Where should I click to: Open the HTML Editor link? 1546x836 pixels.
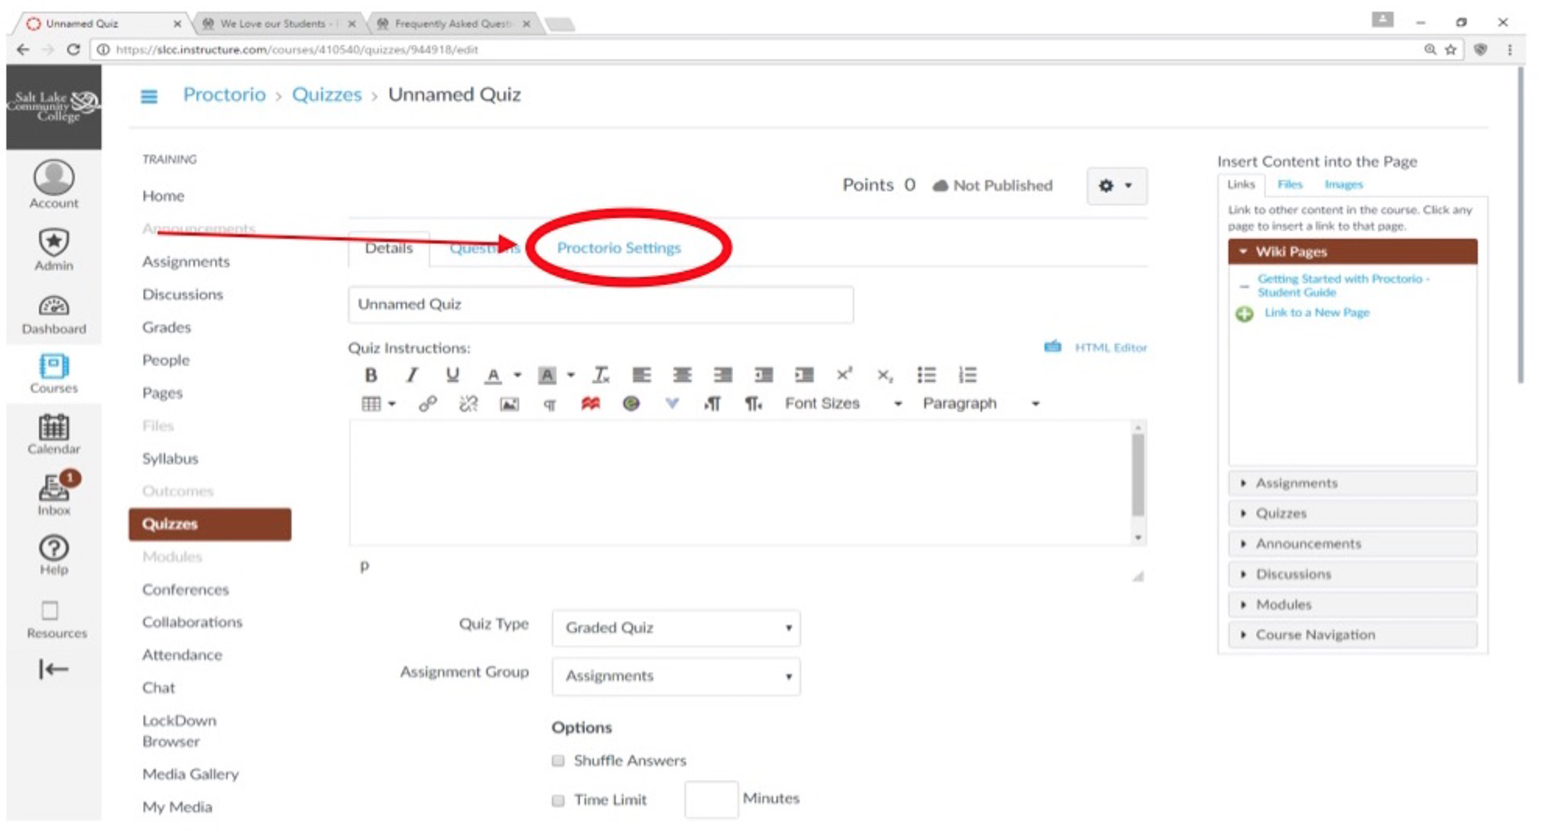pos(1110,348)
